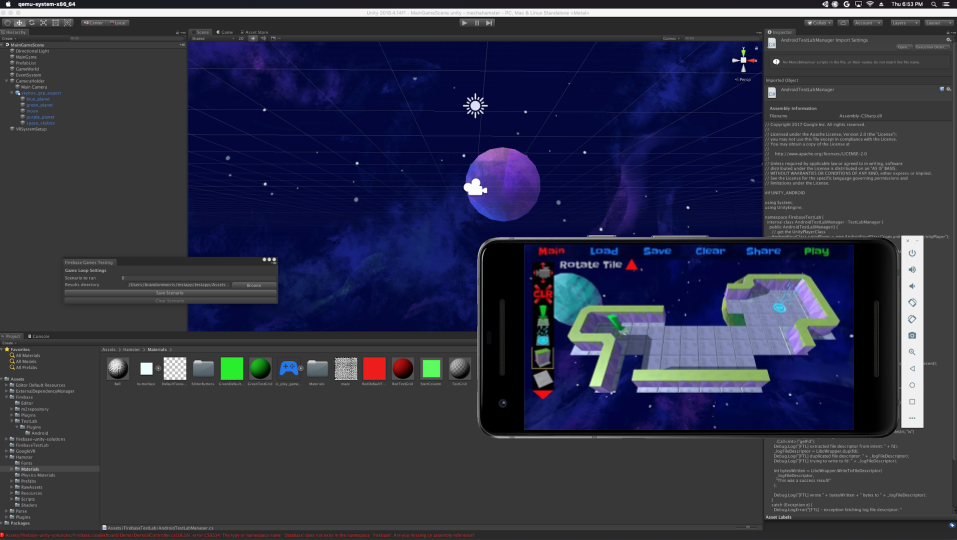Select the Move tool in Unity toolbar
957x540 pixels.
pyautogui.click(x=19, y=22)
